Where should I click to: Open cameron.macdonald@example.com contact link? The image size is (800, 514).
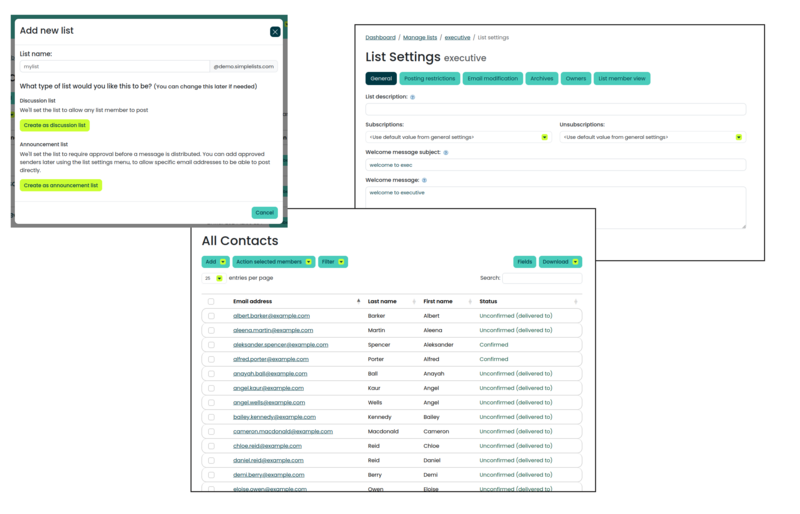point(283,432)
